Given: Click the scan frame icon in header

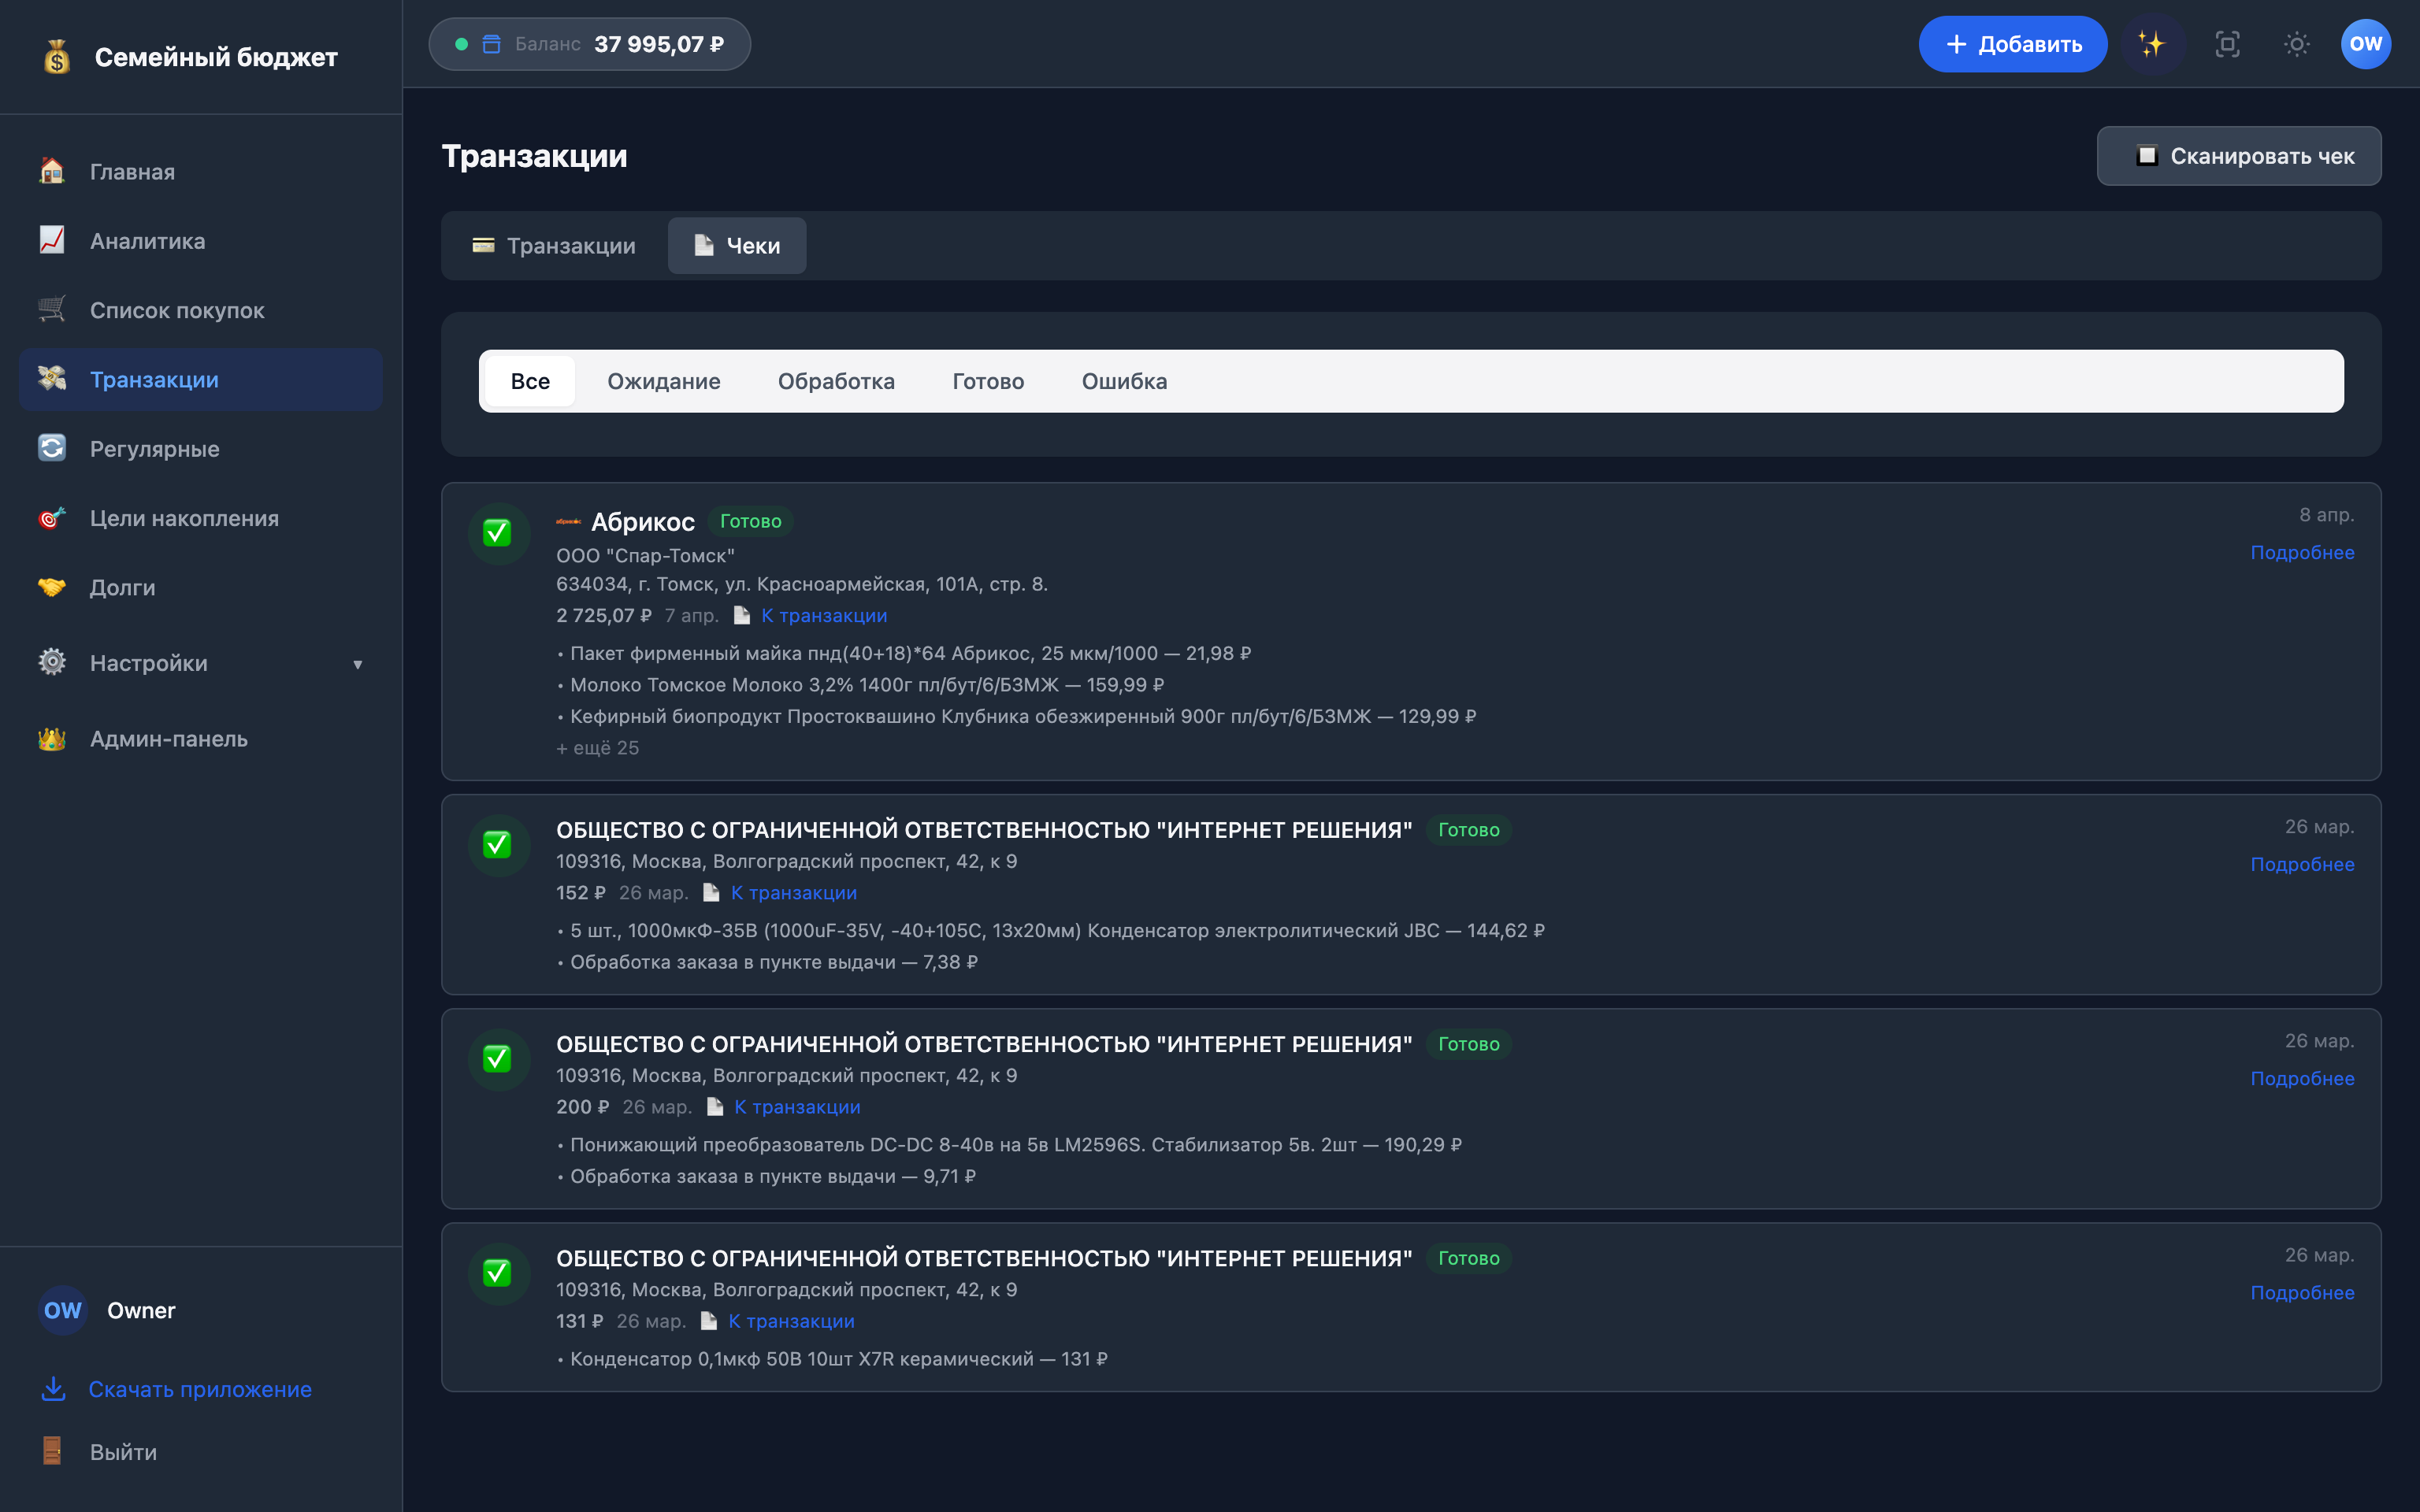Looking at the screenshot, I should (2227, 44).
